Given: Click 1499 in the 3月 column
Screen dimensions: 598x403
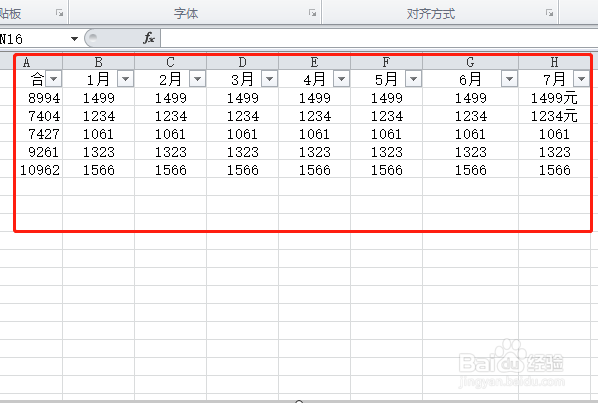Looking at the screenshot, I should click(243, 98).
